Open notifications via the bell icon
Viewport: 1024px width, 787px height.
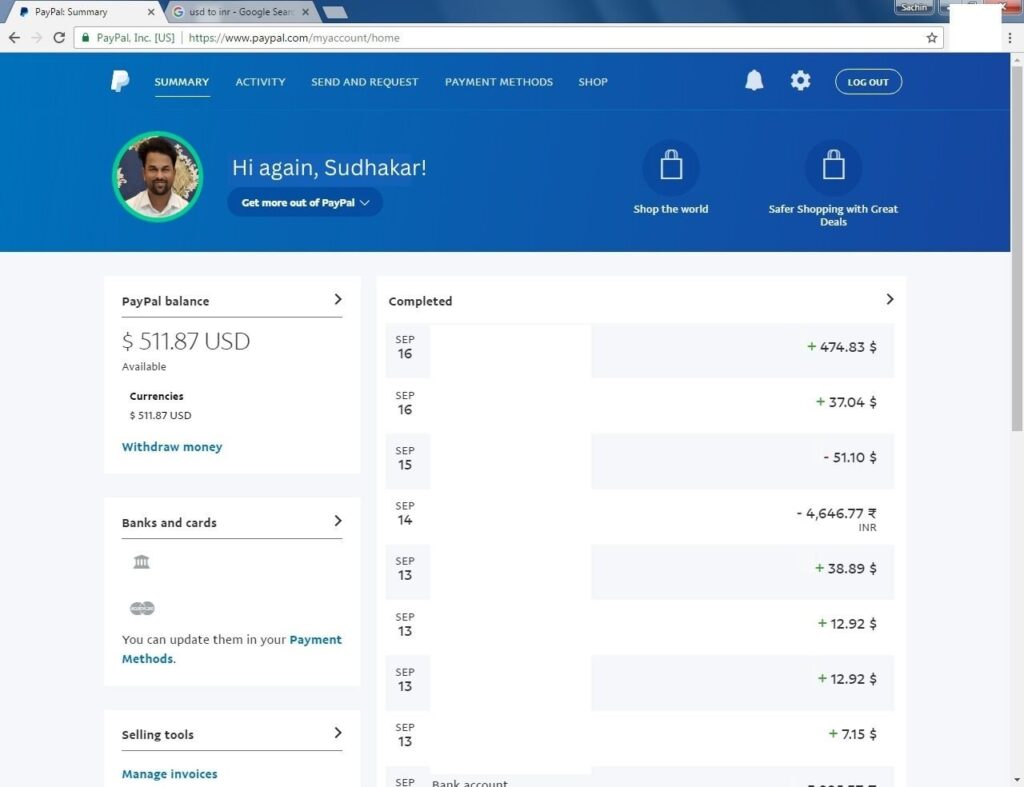pyautogui.click(x=755, y=80)
